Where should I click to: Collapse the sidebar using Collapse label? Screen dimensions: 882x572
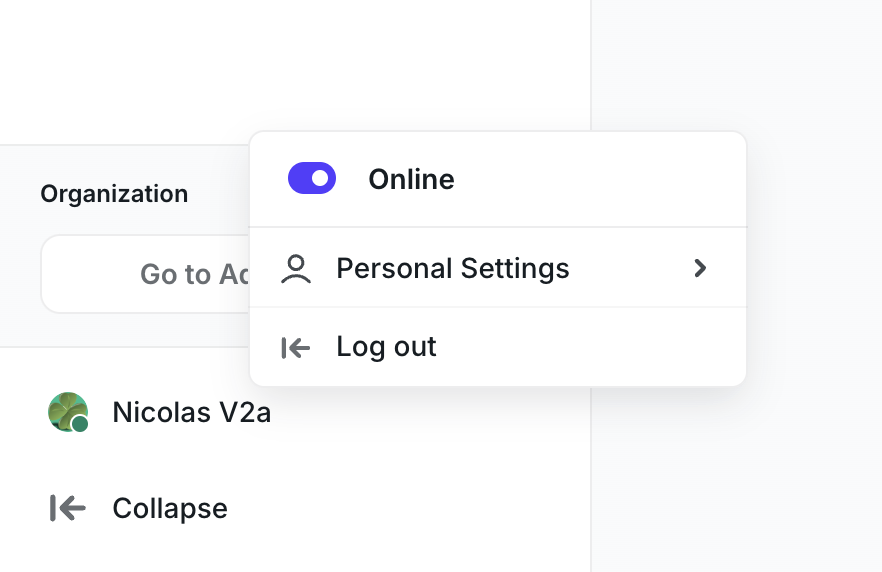click(x=170, y=508)
